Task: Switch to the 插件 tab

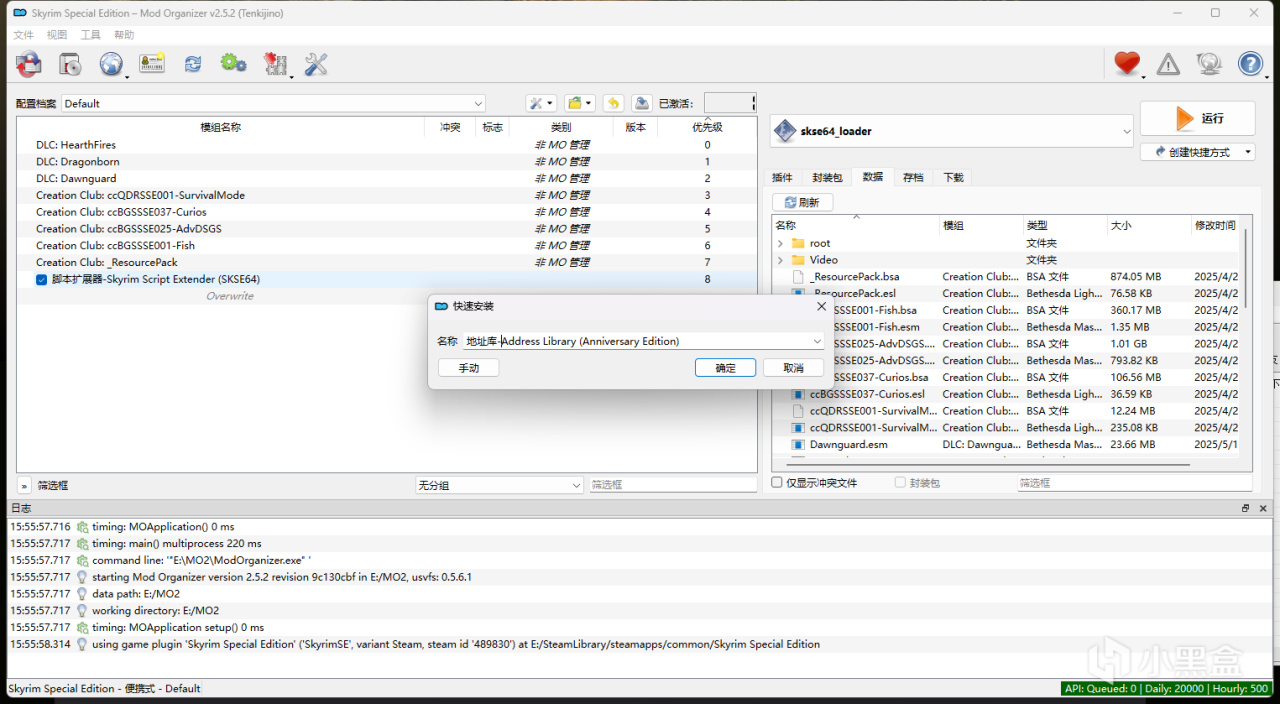Action: click(x=782, y=177)
